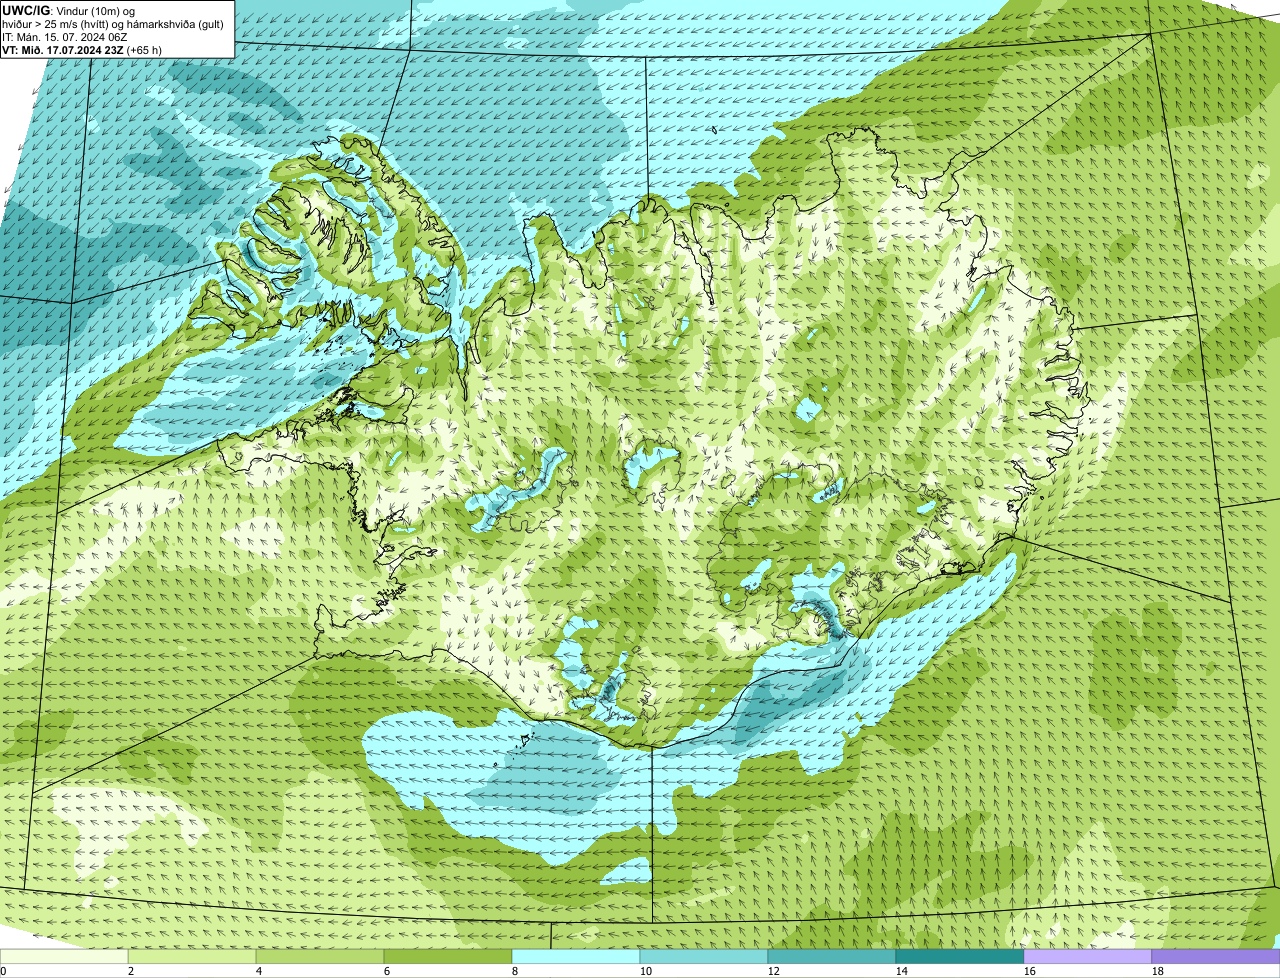Click the legend label "12"
Image resolution: width=1280 pixels, height=978 pixels.
coord(774,971)
